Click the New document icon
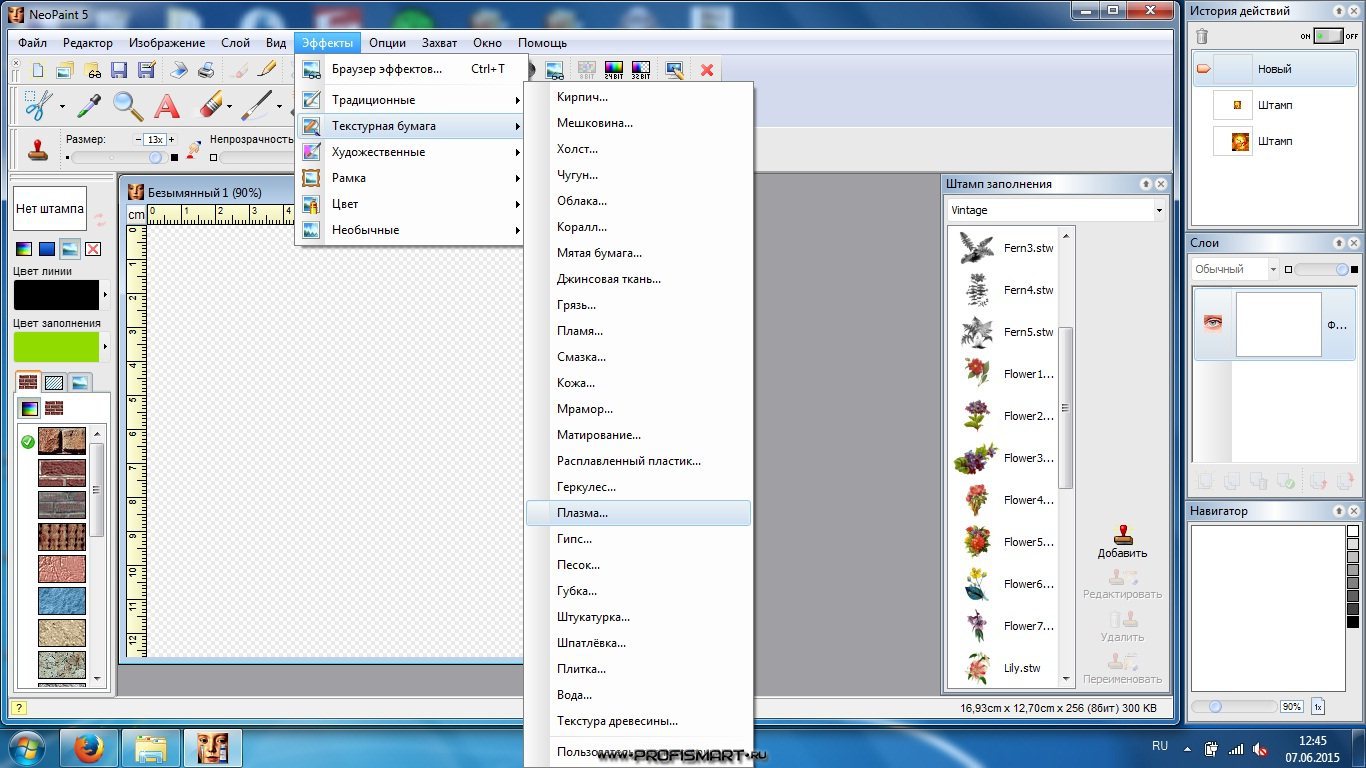Image resolution: width=1366 pixels, height=768 pixels. click(x=38, y=70)
